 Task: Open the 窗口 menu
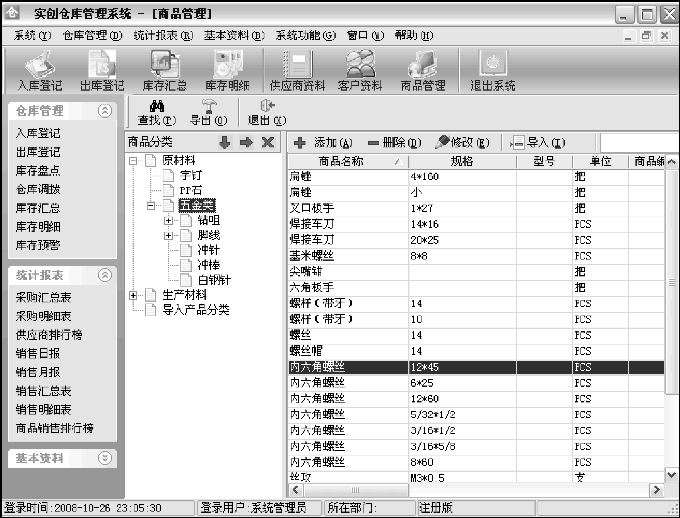(366, 36)
